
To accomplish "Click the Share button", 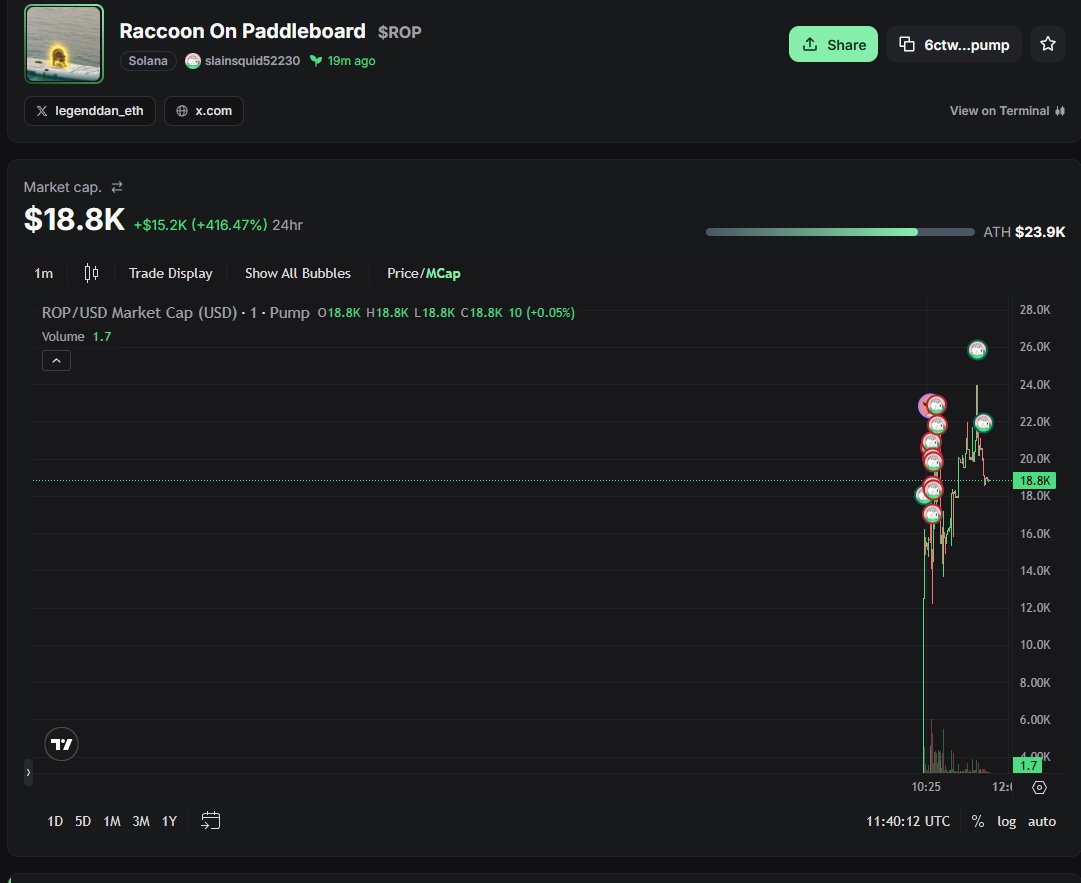I will 833,44.
